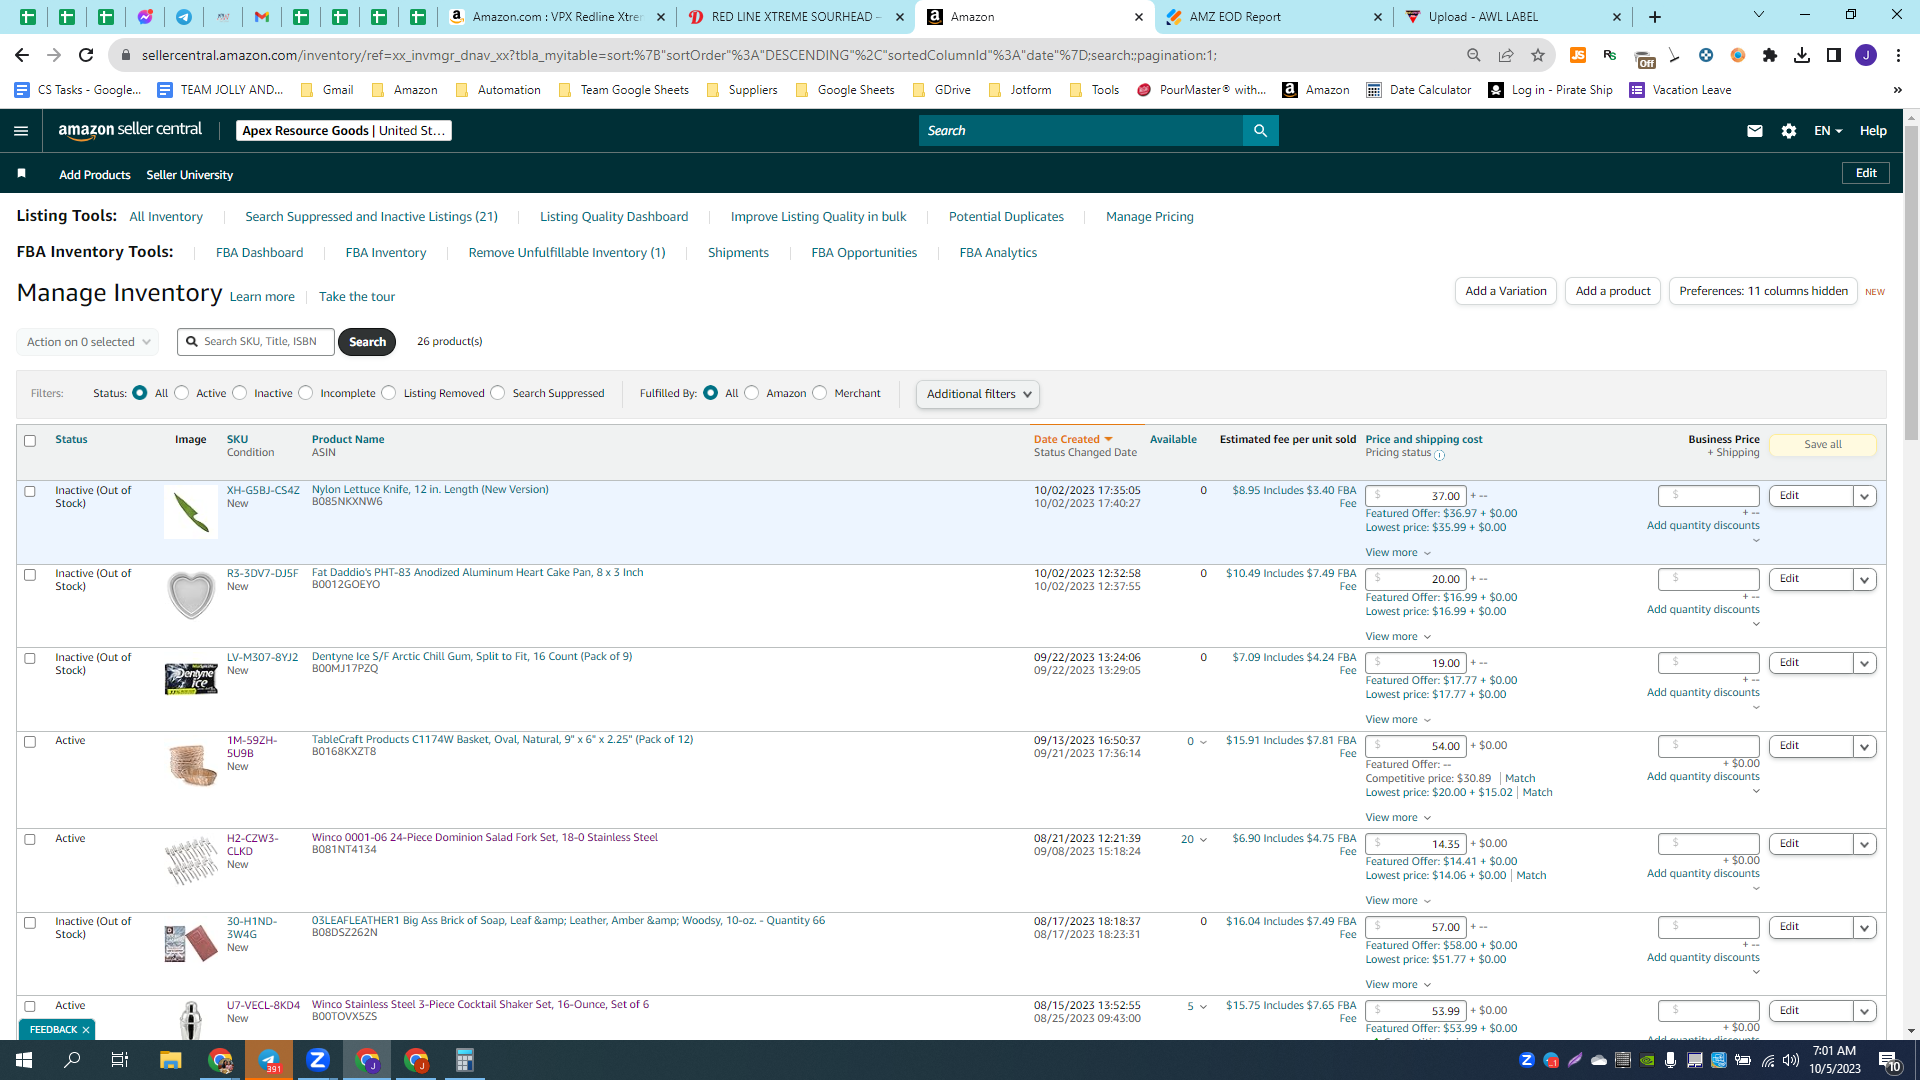
Task: Open the Additional filters dropdown
Action: (978, 394)
